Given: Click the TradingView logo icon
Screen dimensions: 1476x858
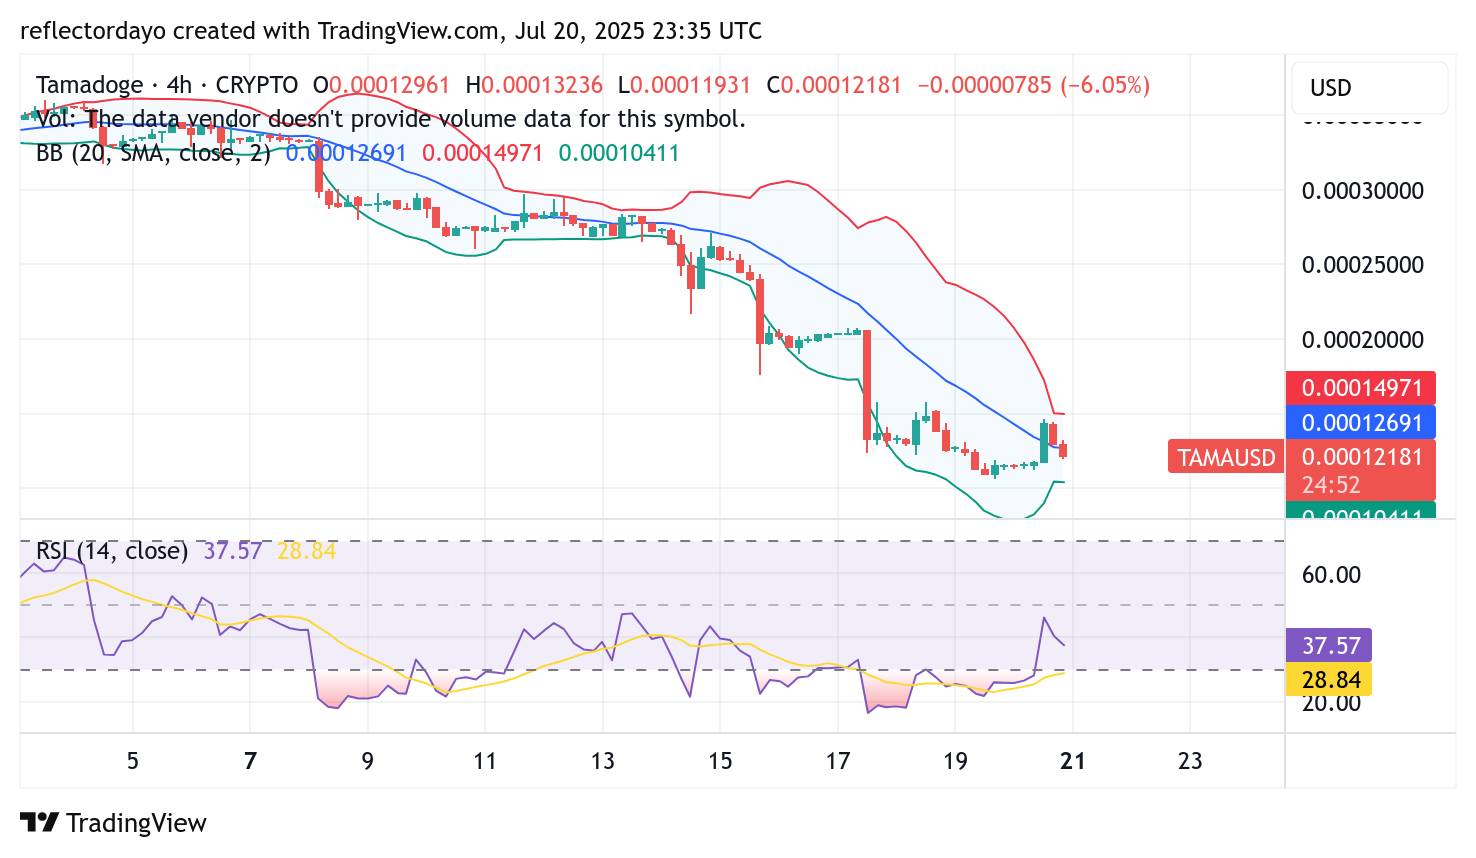Looking at the screenshot, I should (39, 822).
